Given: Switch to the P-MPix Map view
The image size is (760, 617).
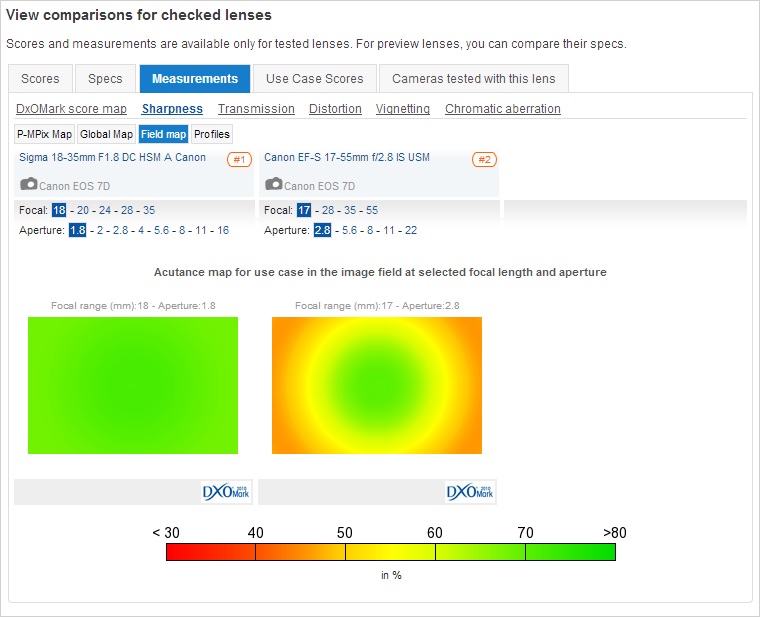Looking at the screenshot, I should [x=44, y=134].
